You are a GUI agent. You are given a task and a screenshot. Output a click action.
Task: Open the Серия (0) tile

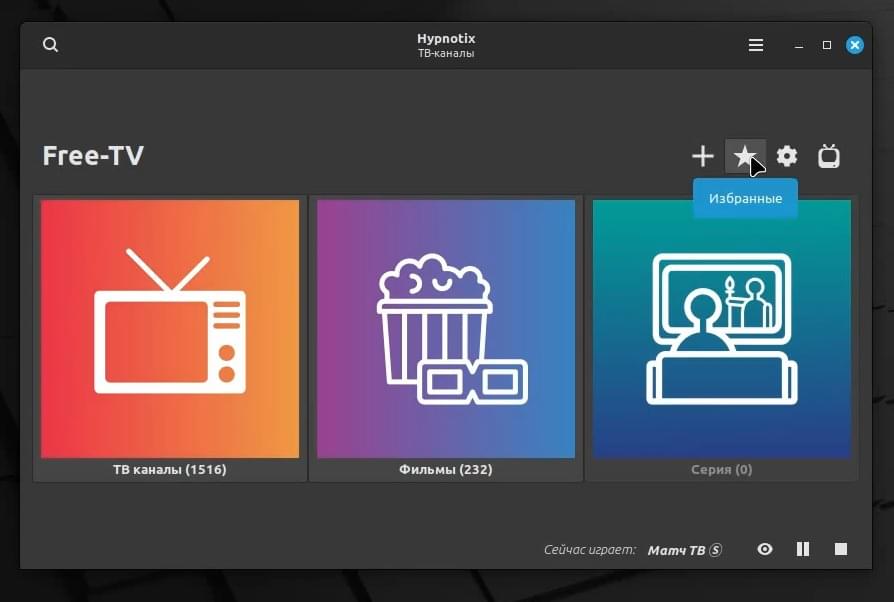pos(721,339)
